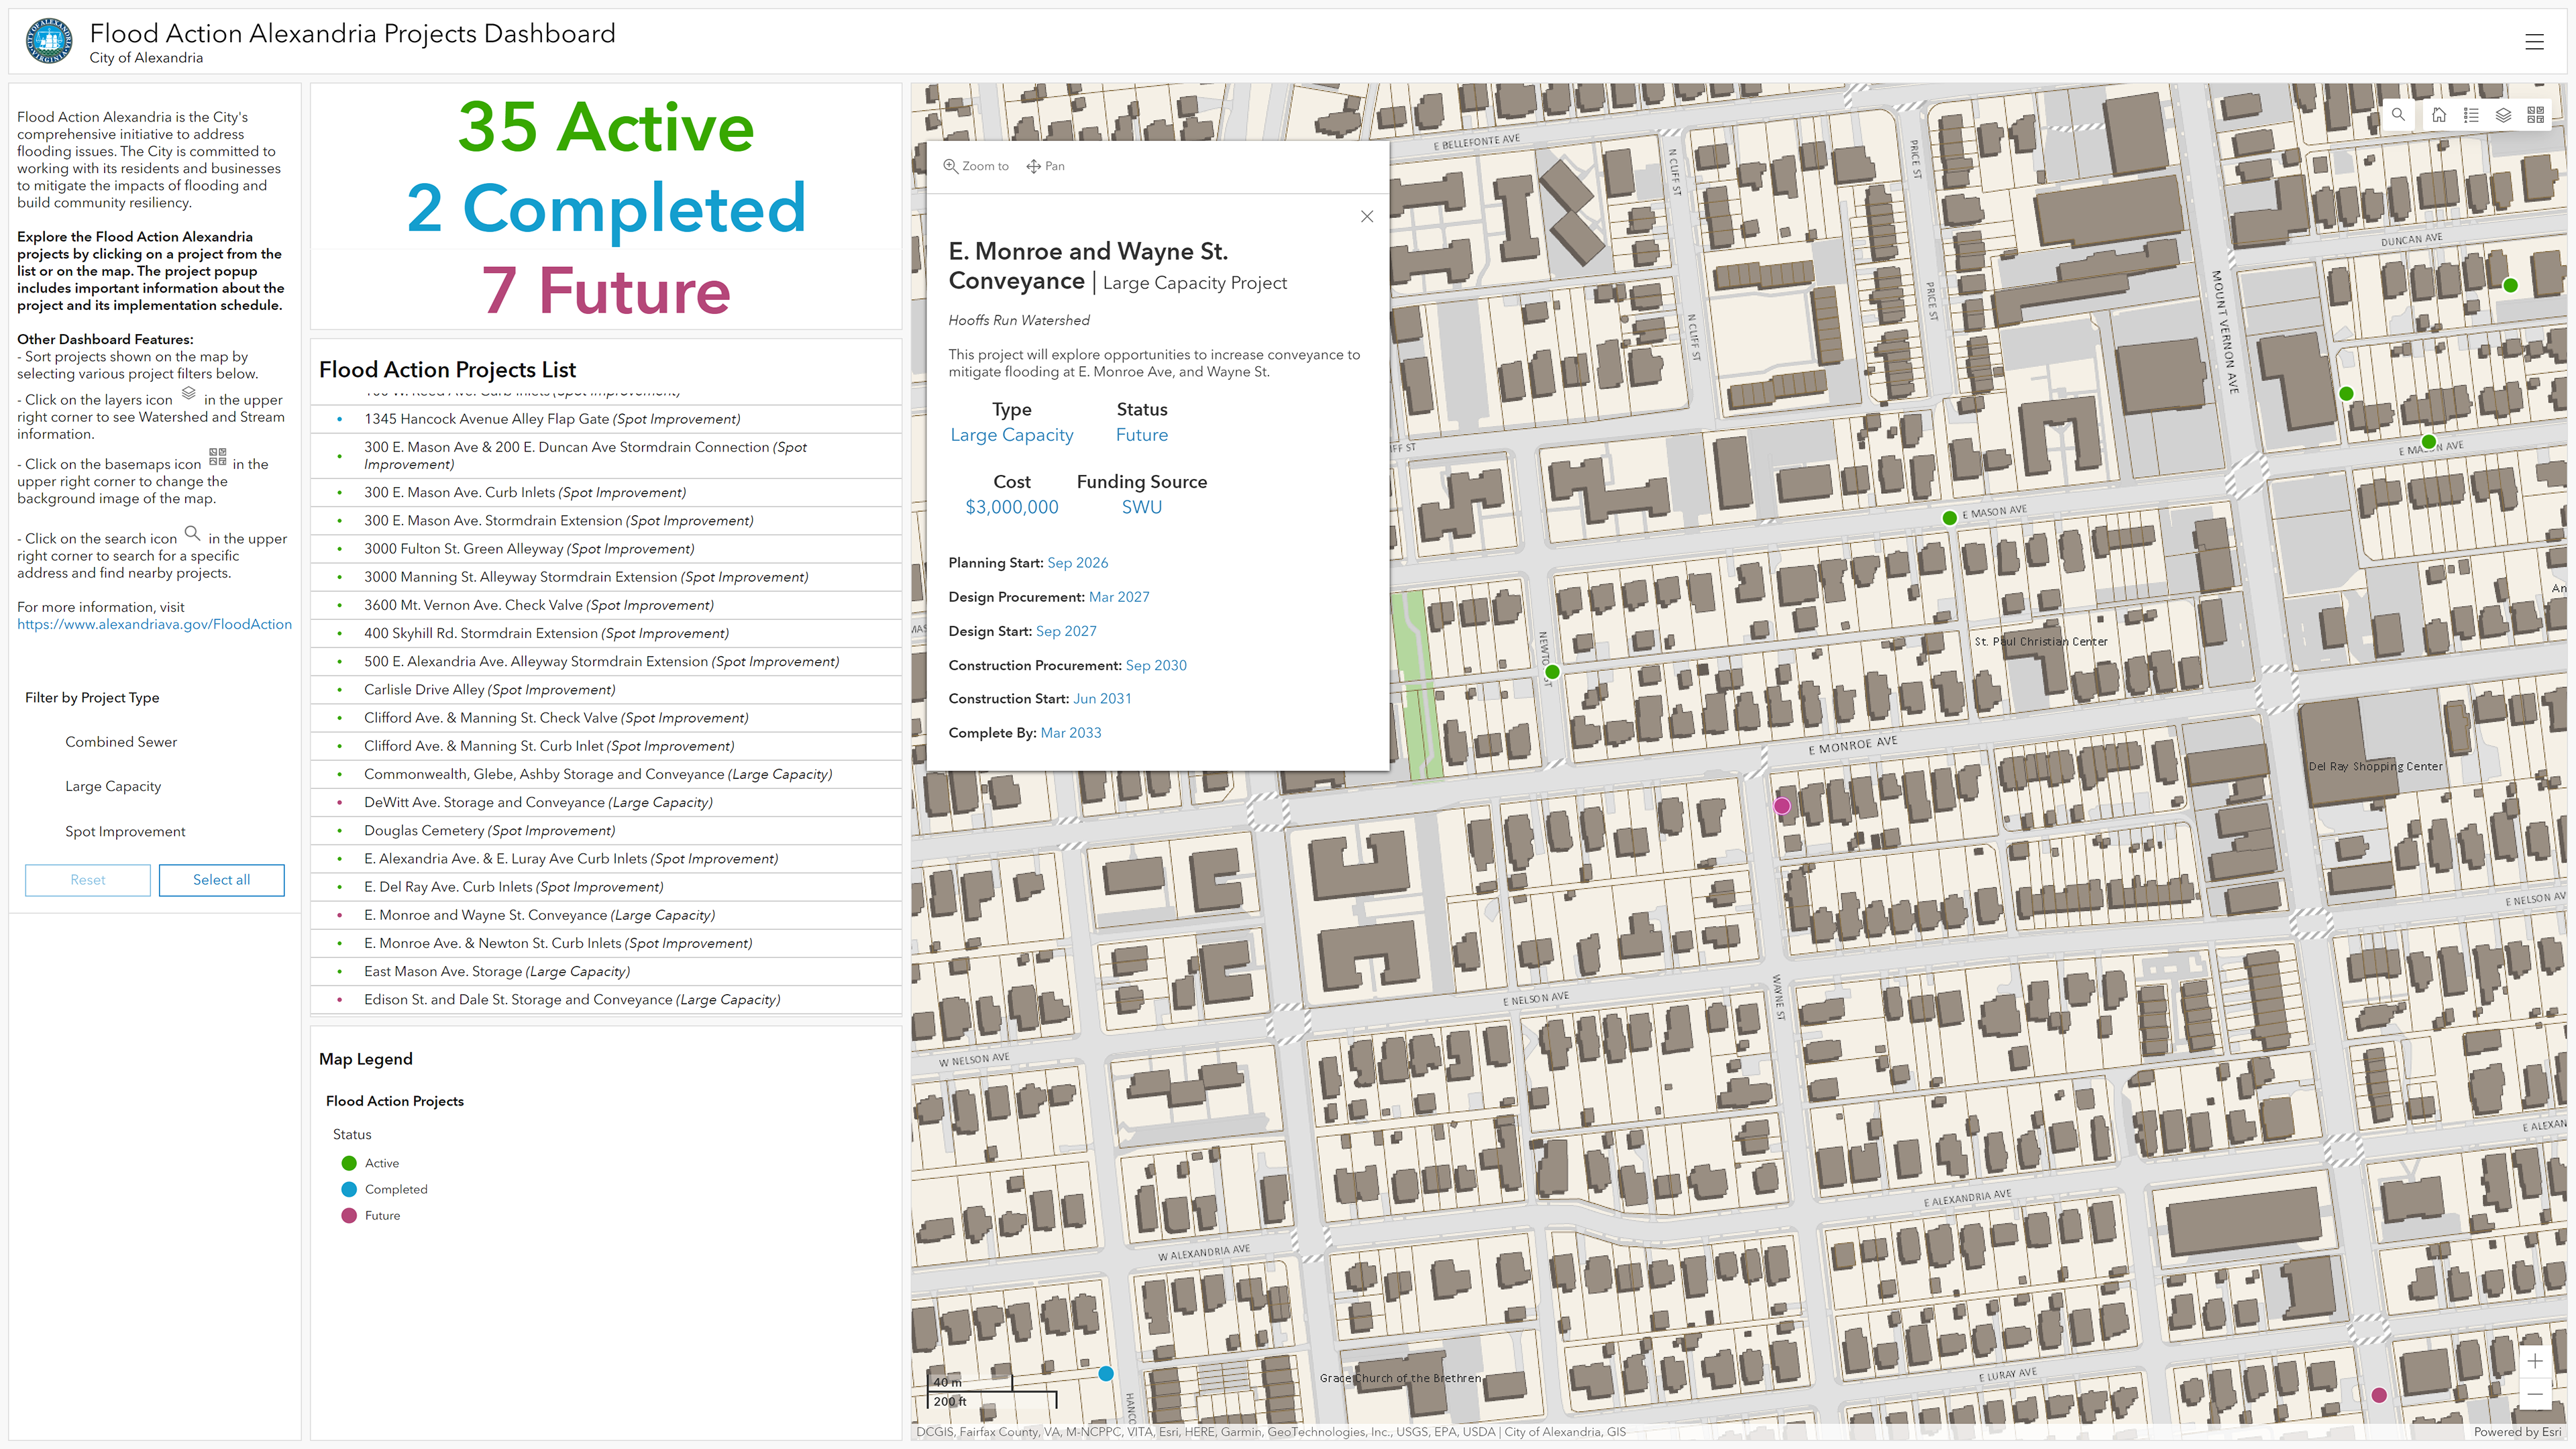Screen dimensions: 2576x1449
Task: Click the City of Alexandria seal logo
Action: [48, 42]
